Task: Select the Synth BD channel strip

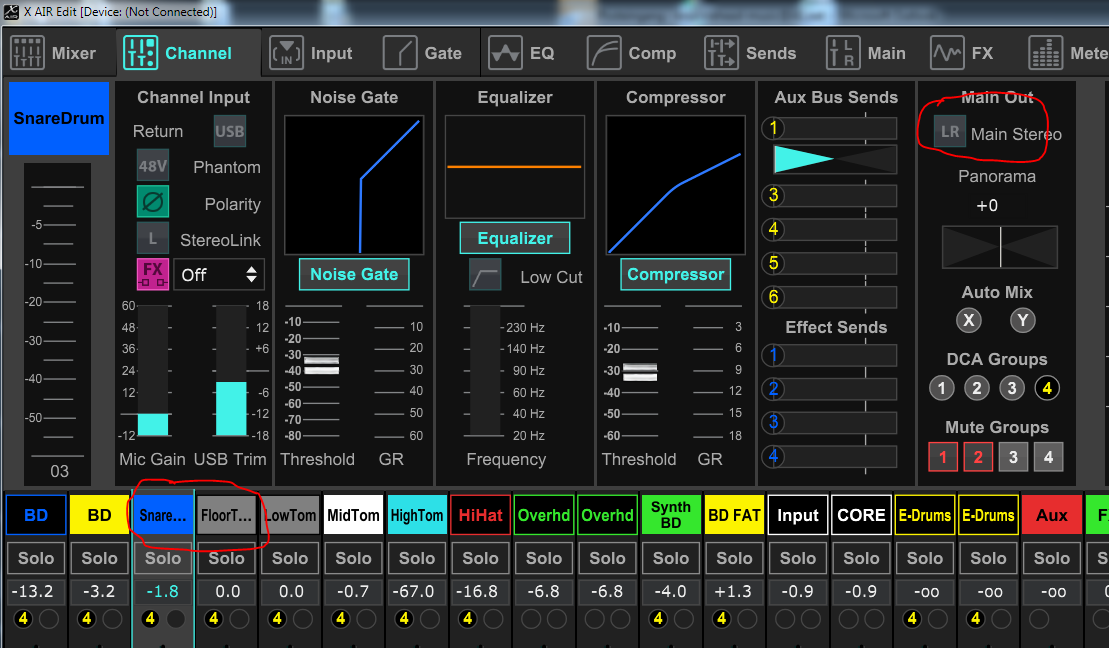Action: 671,515
